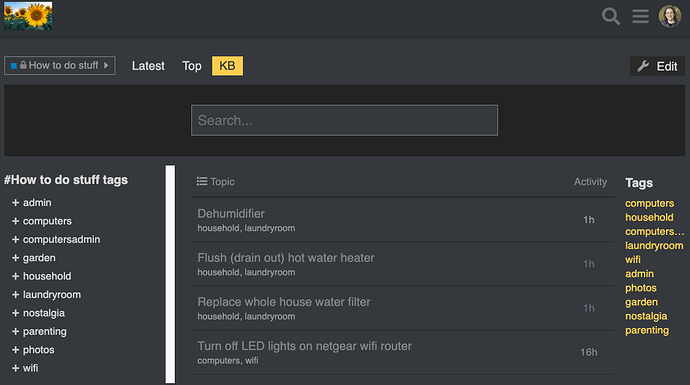Filter by nostalgia tag in left list
Image resolution: width=690 pixels, height=385 pixels.
point(44,313)
